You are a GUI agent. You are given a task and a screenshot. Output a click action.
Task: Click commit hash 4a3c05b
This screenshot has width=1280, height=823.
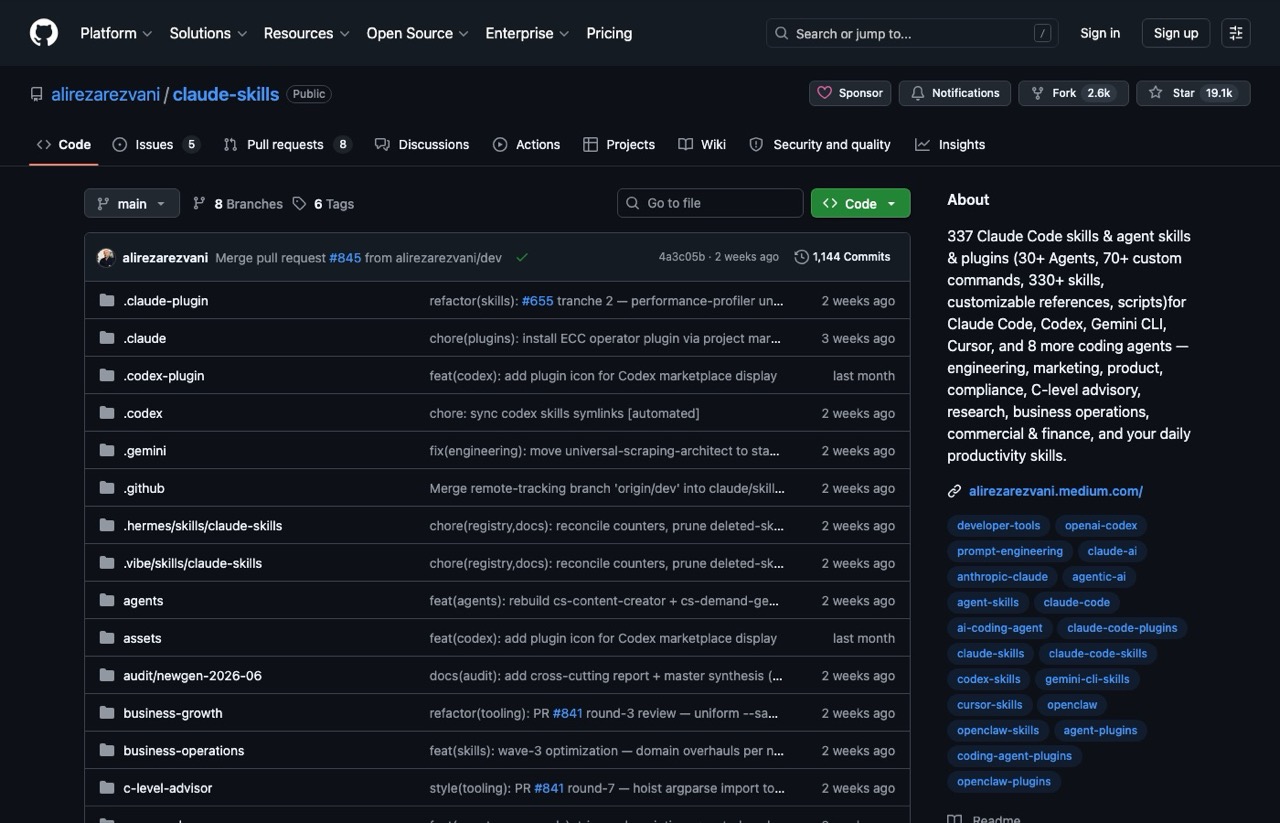point(682,257)
